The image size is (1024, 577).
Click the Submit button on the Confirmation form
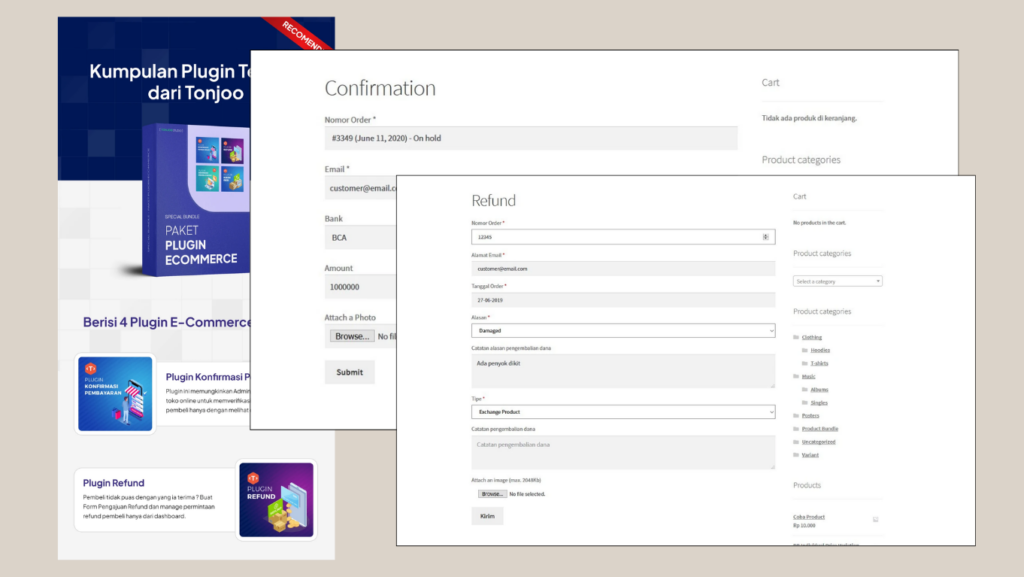tap(349, 372)
